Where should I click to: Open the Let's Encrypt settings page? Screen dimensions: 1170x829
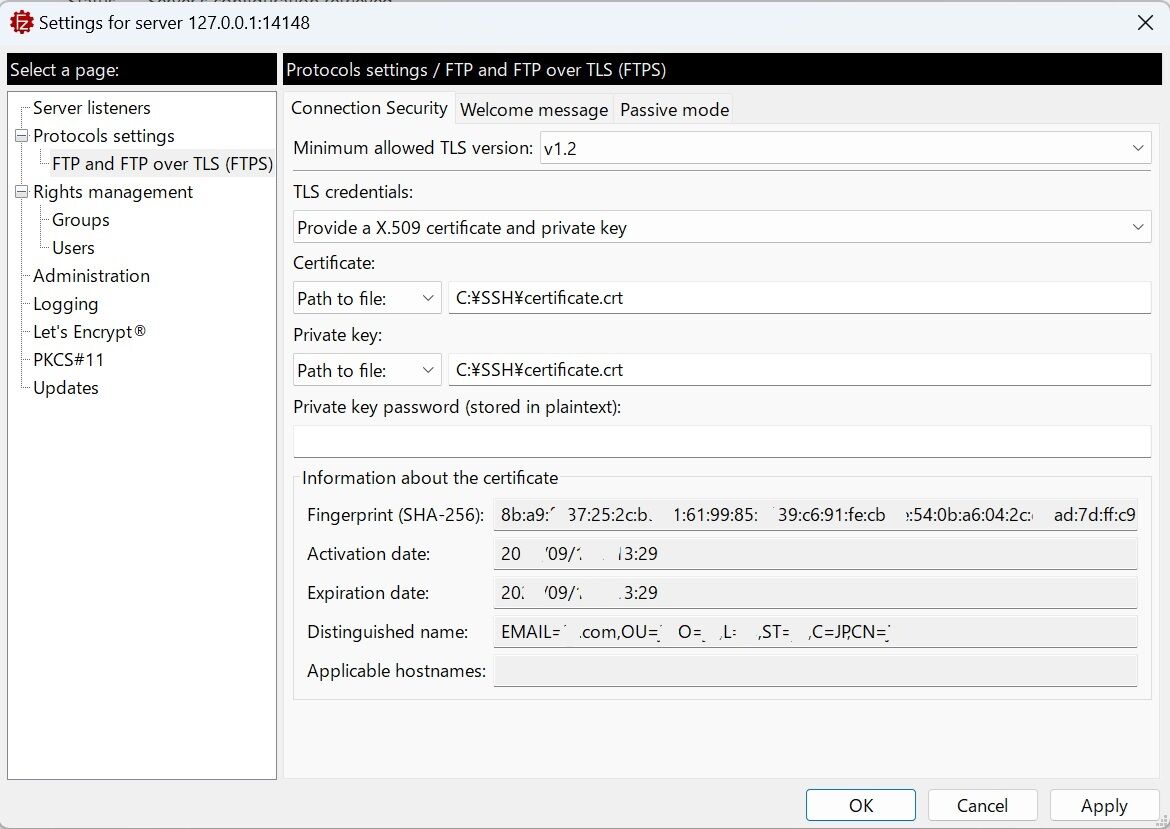click(88, 331)
